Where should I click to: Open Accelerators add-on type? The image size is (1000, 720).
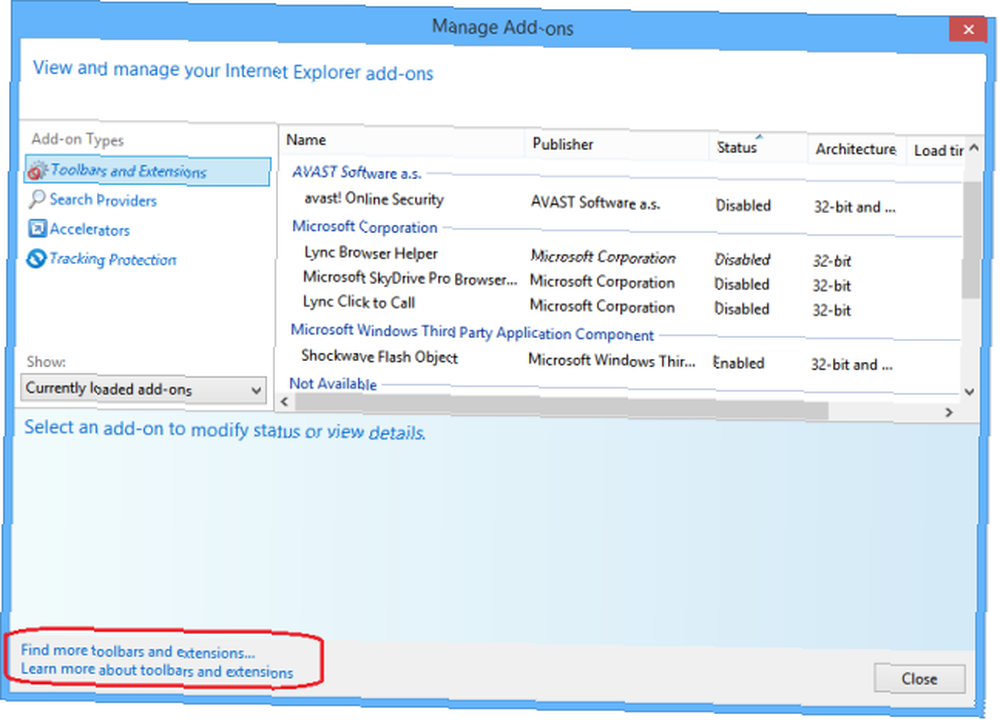click(x=90, y=230)
